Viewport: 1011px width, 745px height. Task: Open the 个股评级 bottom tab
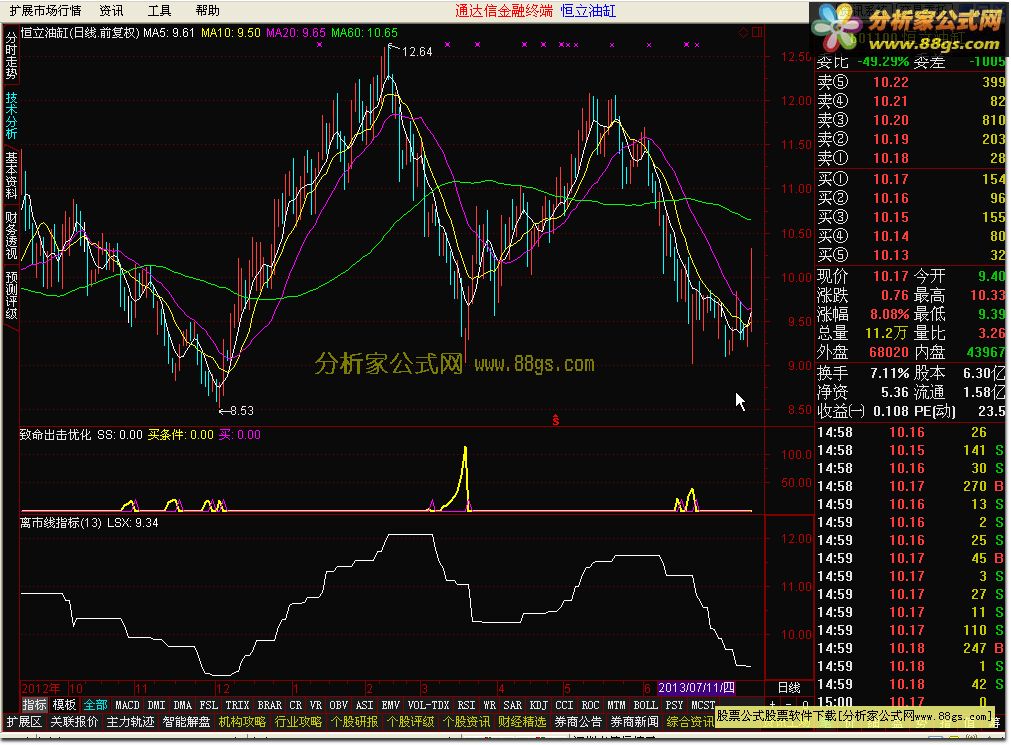coord(411,722)
